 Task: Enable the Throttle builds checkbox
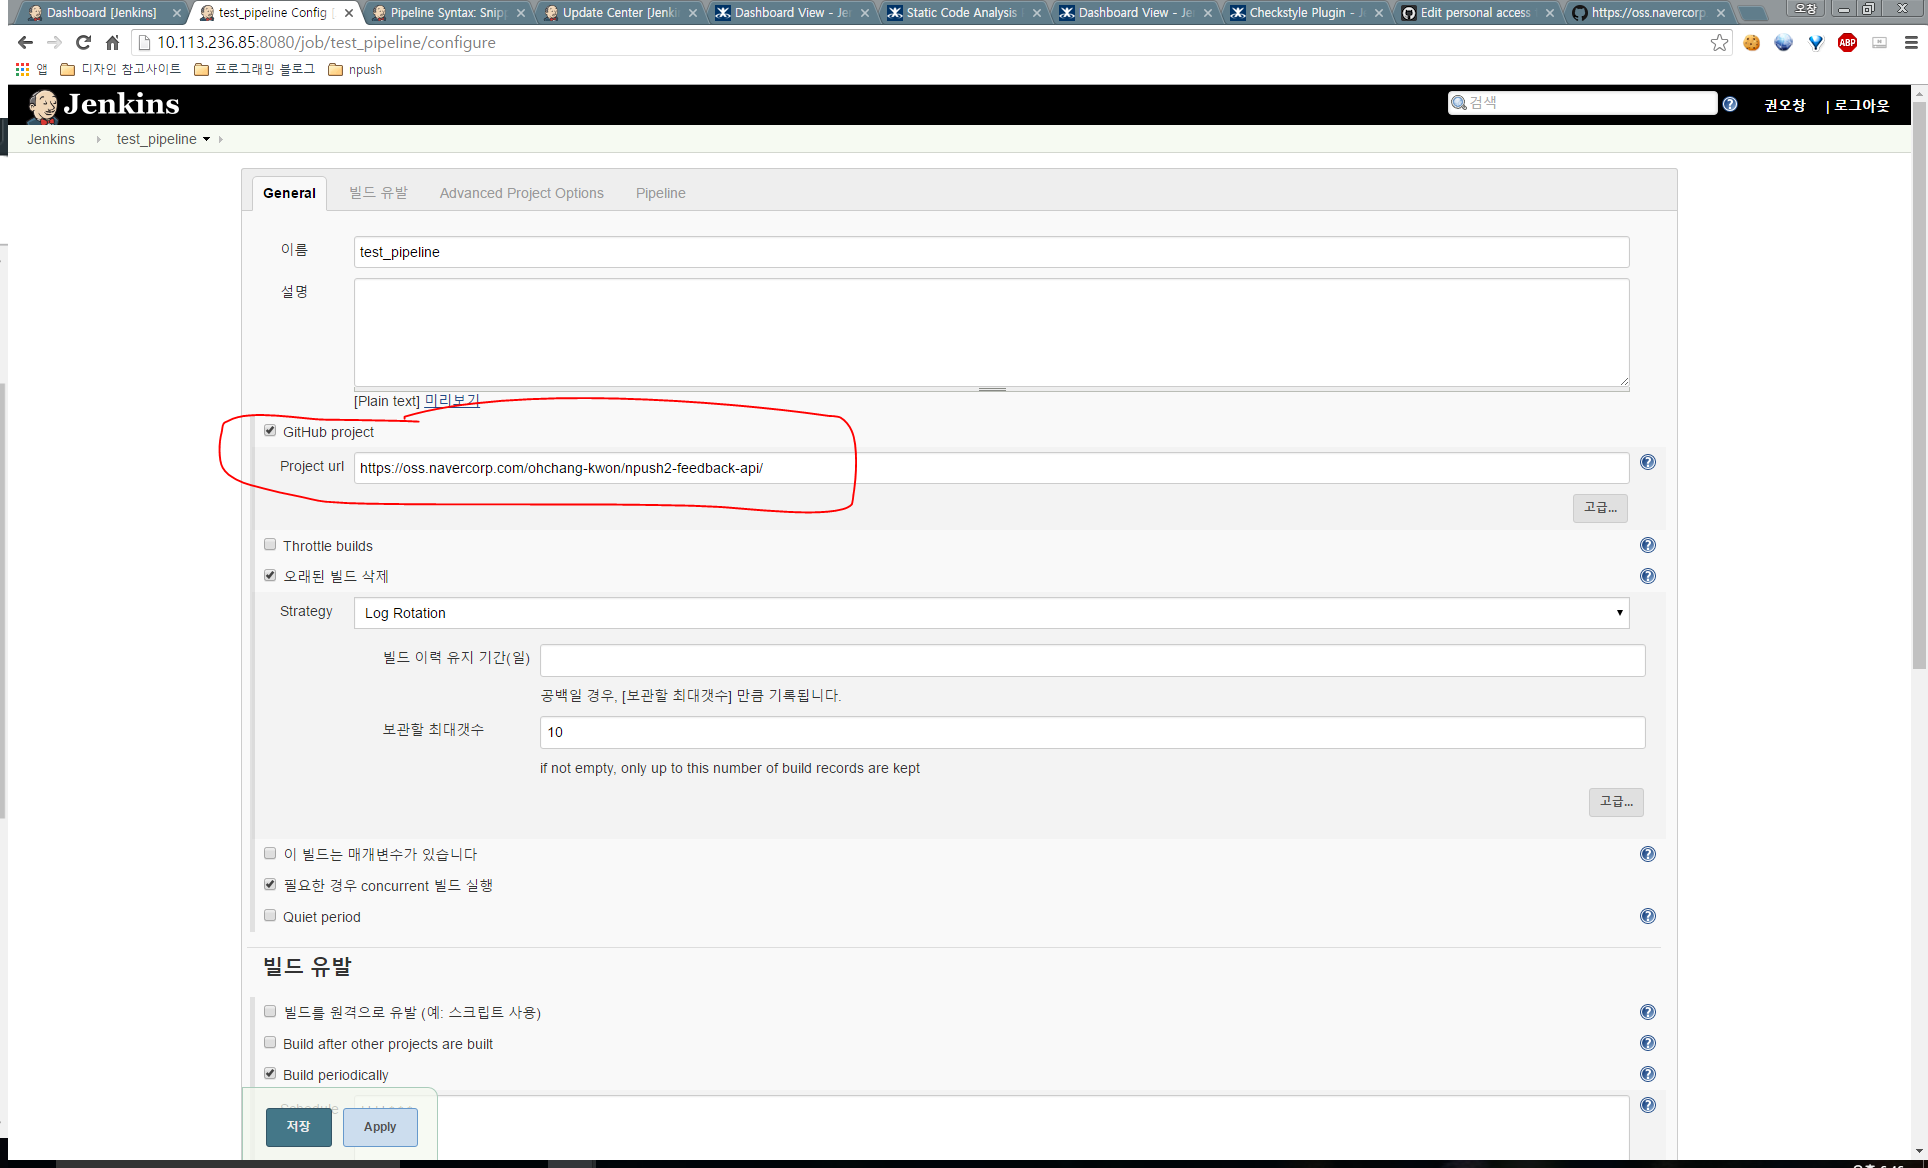[270, 545]
